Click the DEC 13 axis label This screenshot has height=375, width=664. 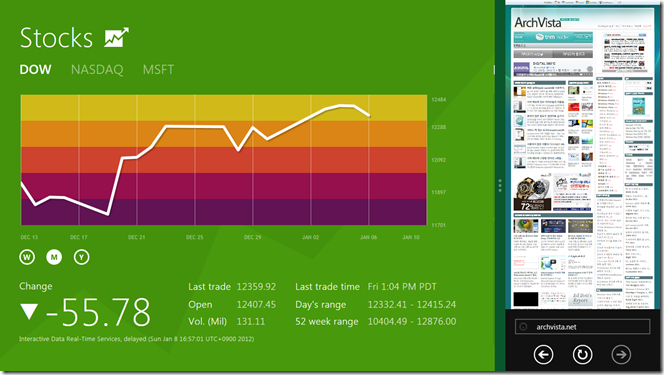pos(29,237)
